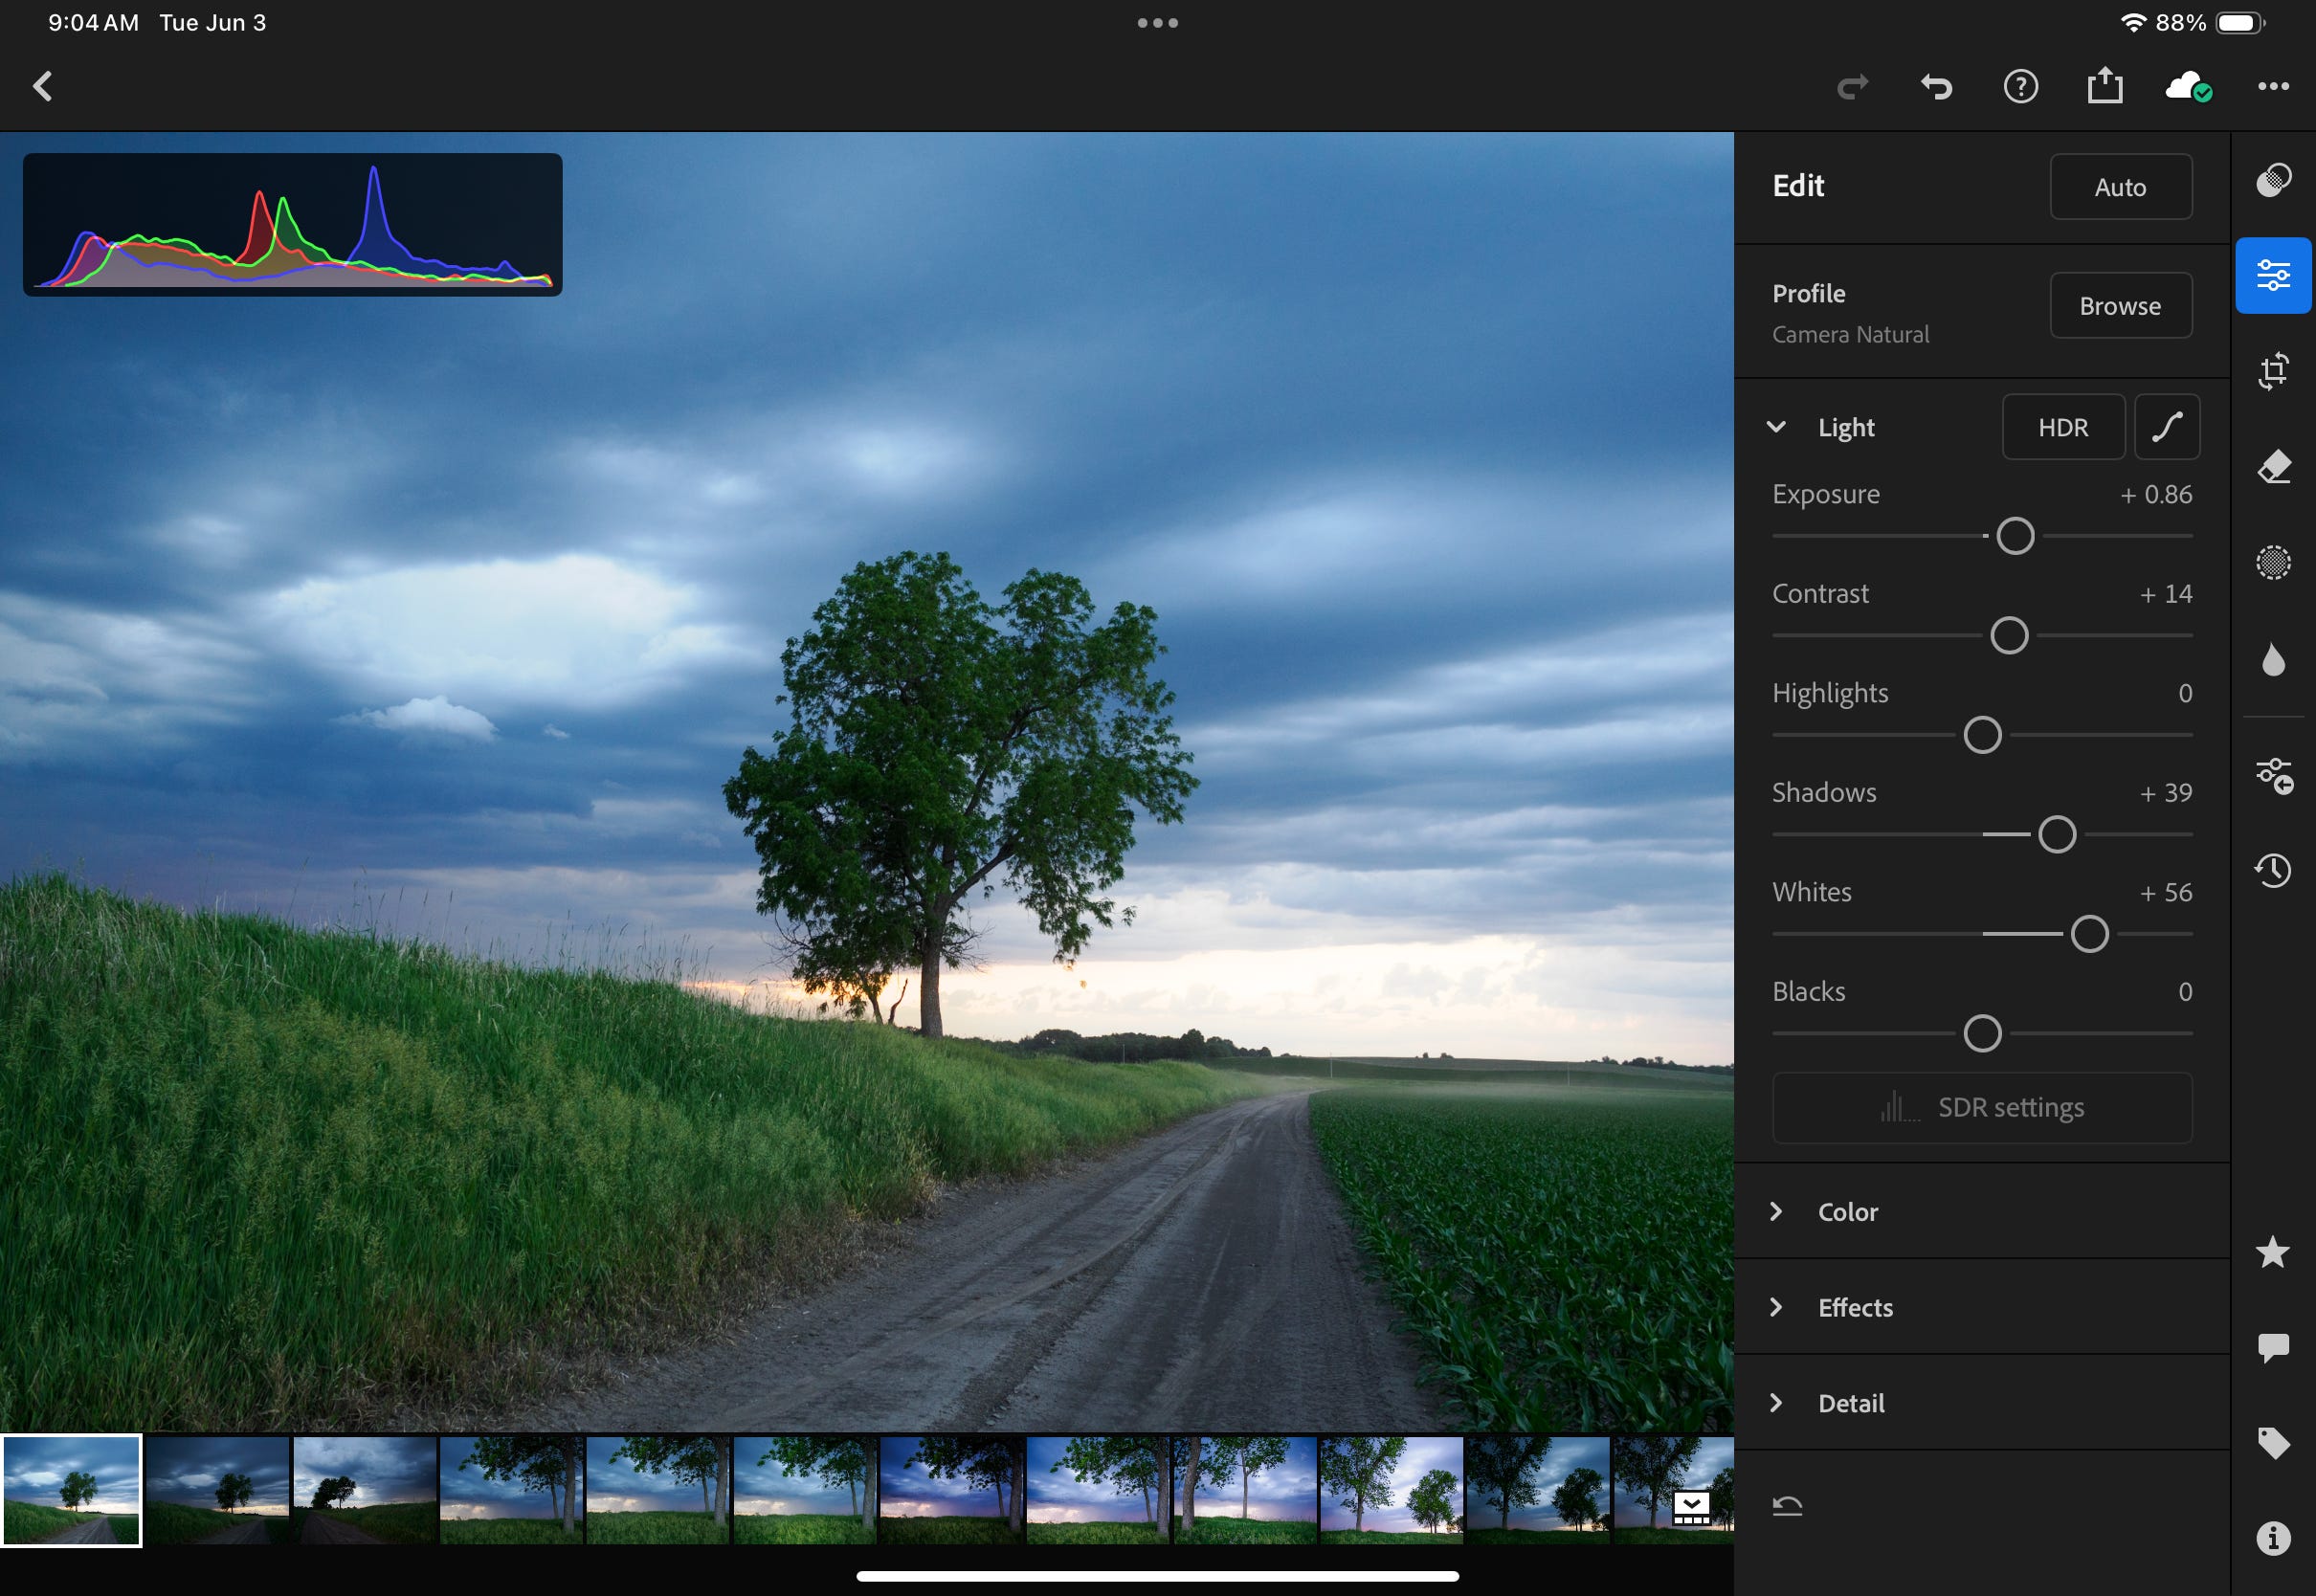This screenshot has width=2316, height=1596.
Task: Tap the share export icon
Action: 2104,86
